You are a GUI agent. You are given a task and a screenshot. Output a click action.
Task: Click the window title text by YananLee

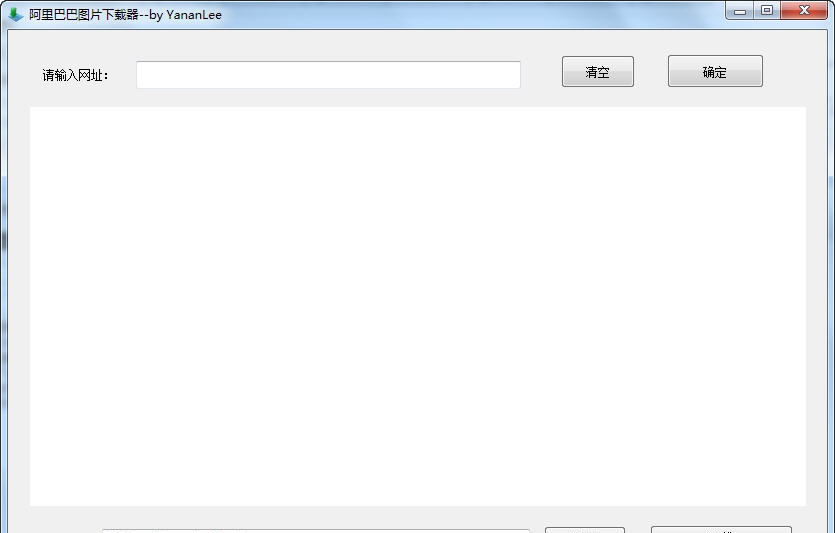coord(126,14)
